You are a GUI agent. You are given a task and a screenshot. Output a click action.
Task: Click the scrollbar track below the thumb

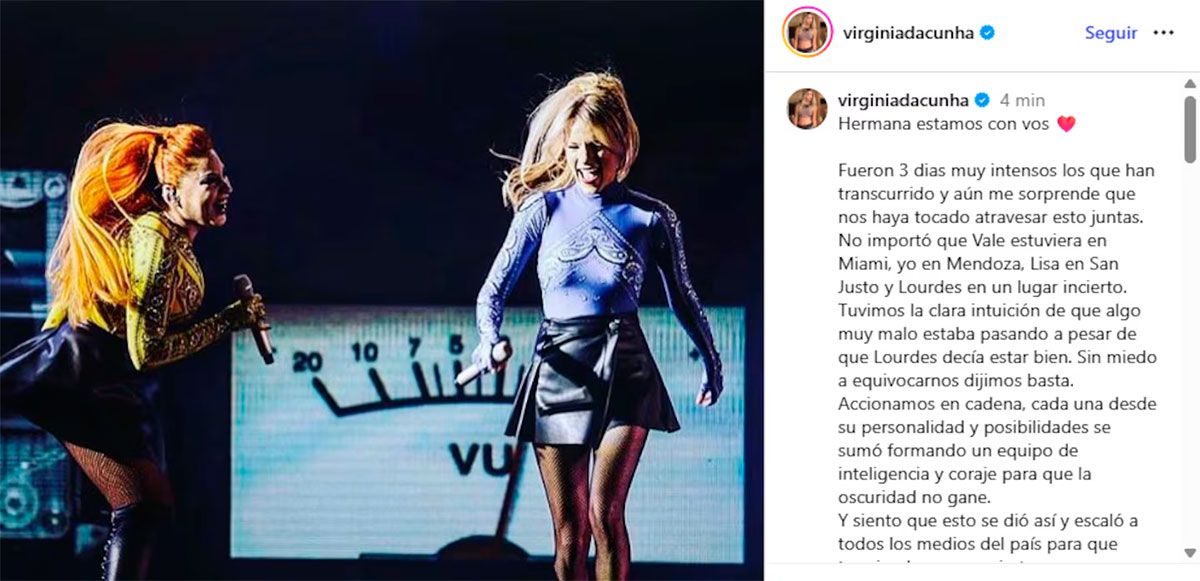(1190, 370)
